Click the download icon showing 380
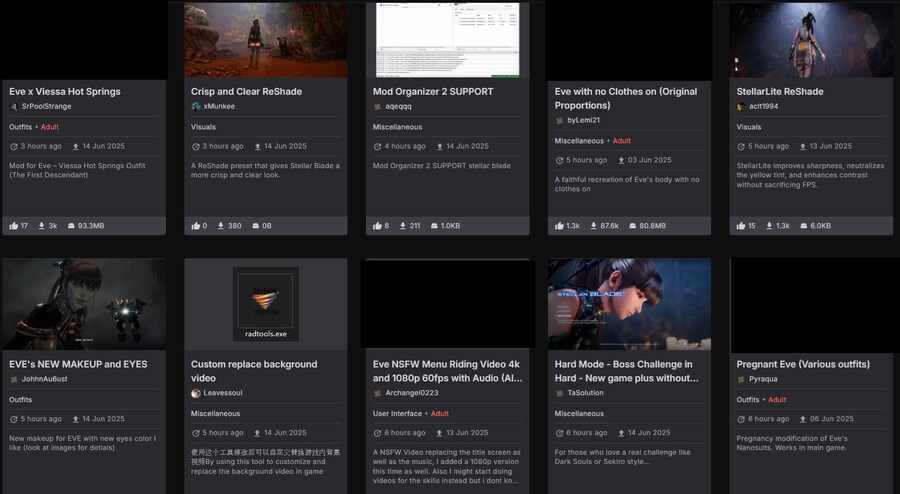Viewport: 900px width, 494px height. 221,226
